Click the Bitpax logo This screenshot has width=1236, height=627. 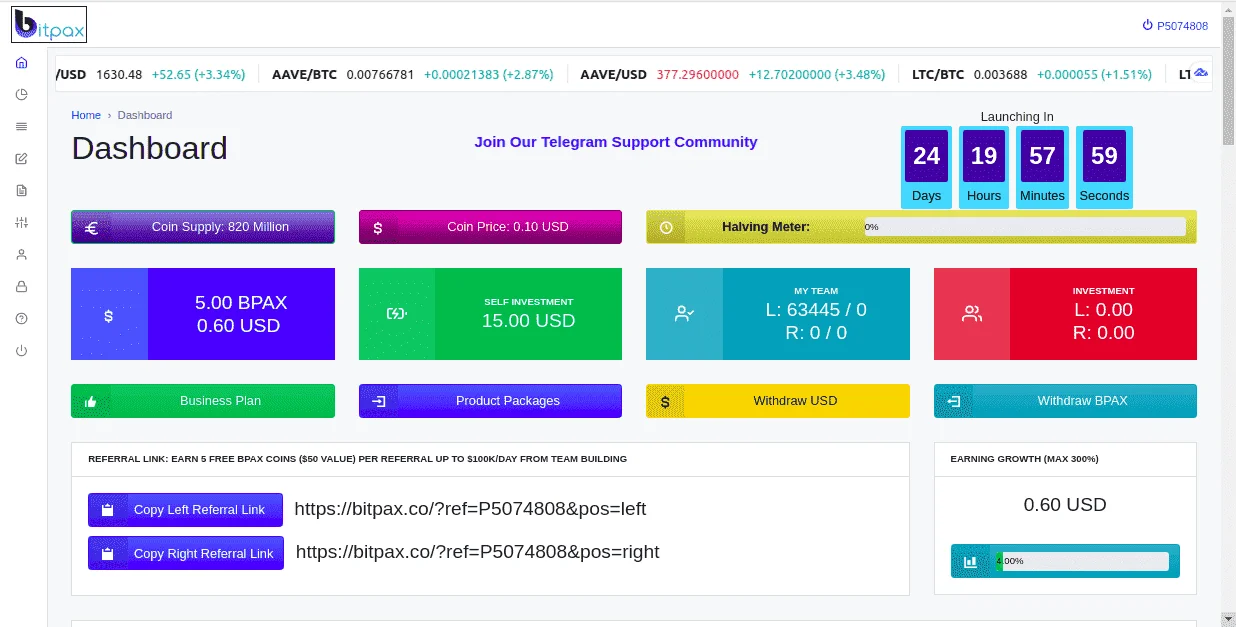click(49, 24)
